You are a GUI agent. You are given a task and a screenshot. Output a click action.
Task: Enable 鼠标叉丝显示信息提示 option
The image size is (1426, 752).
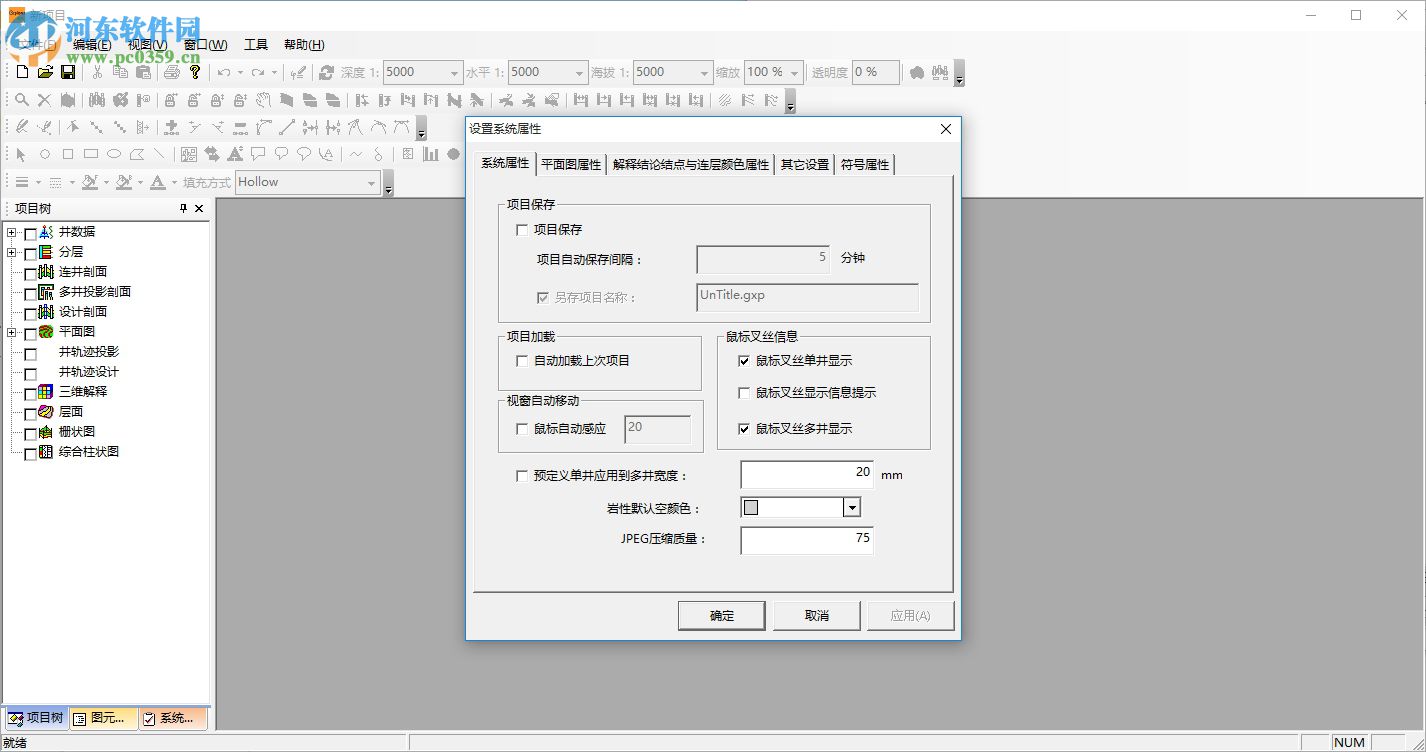(x=742, y=392)
